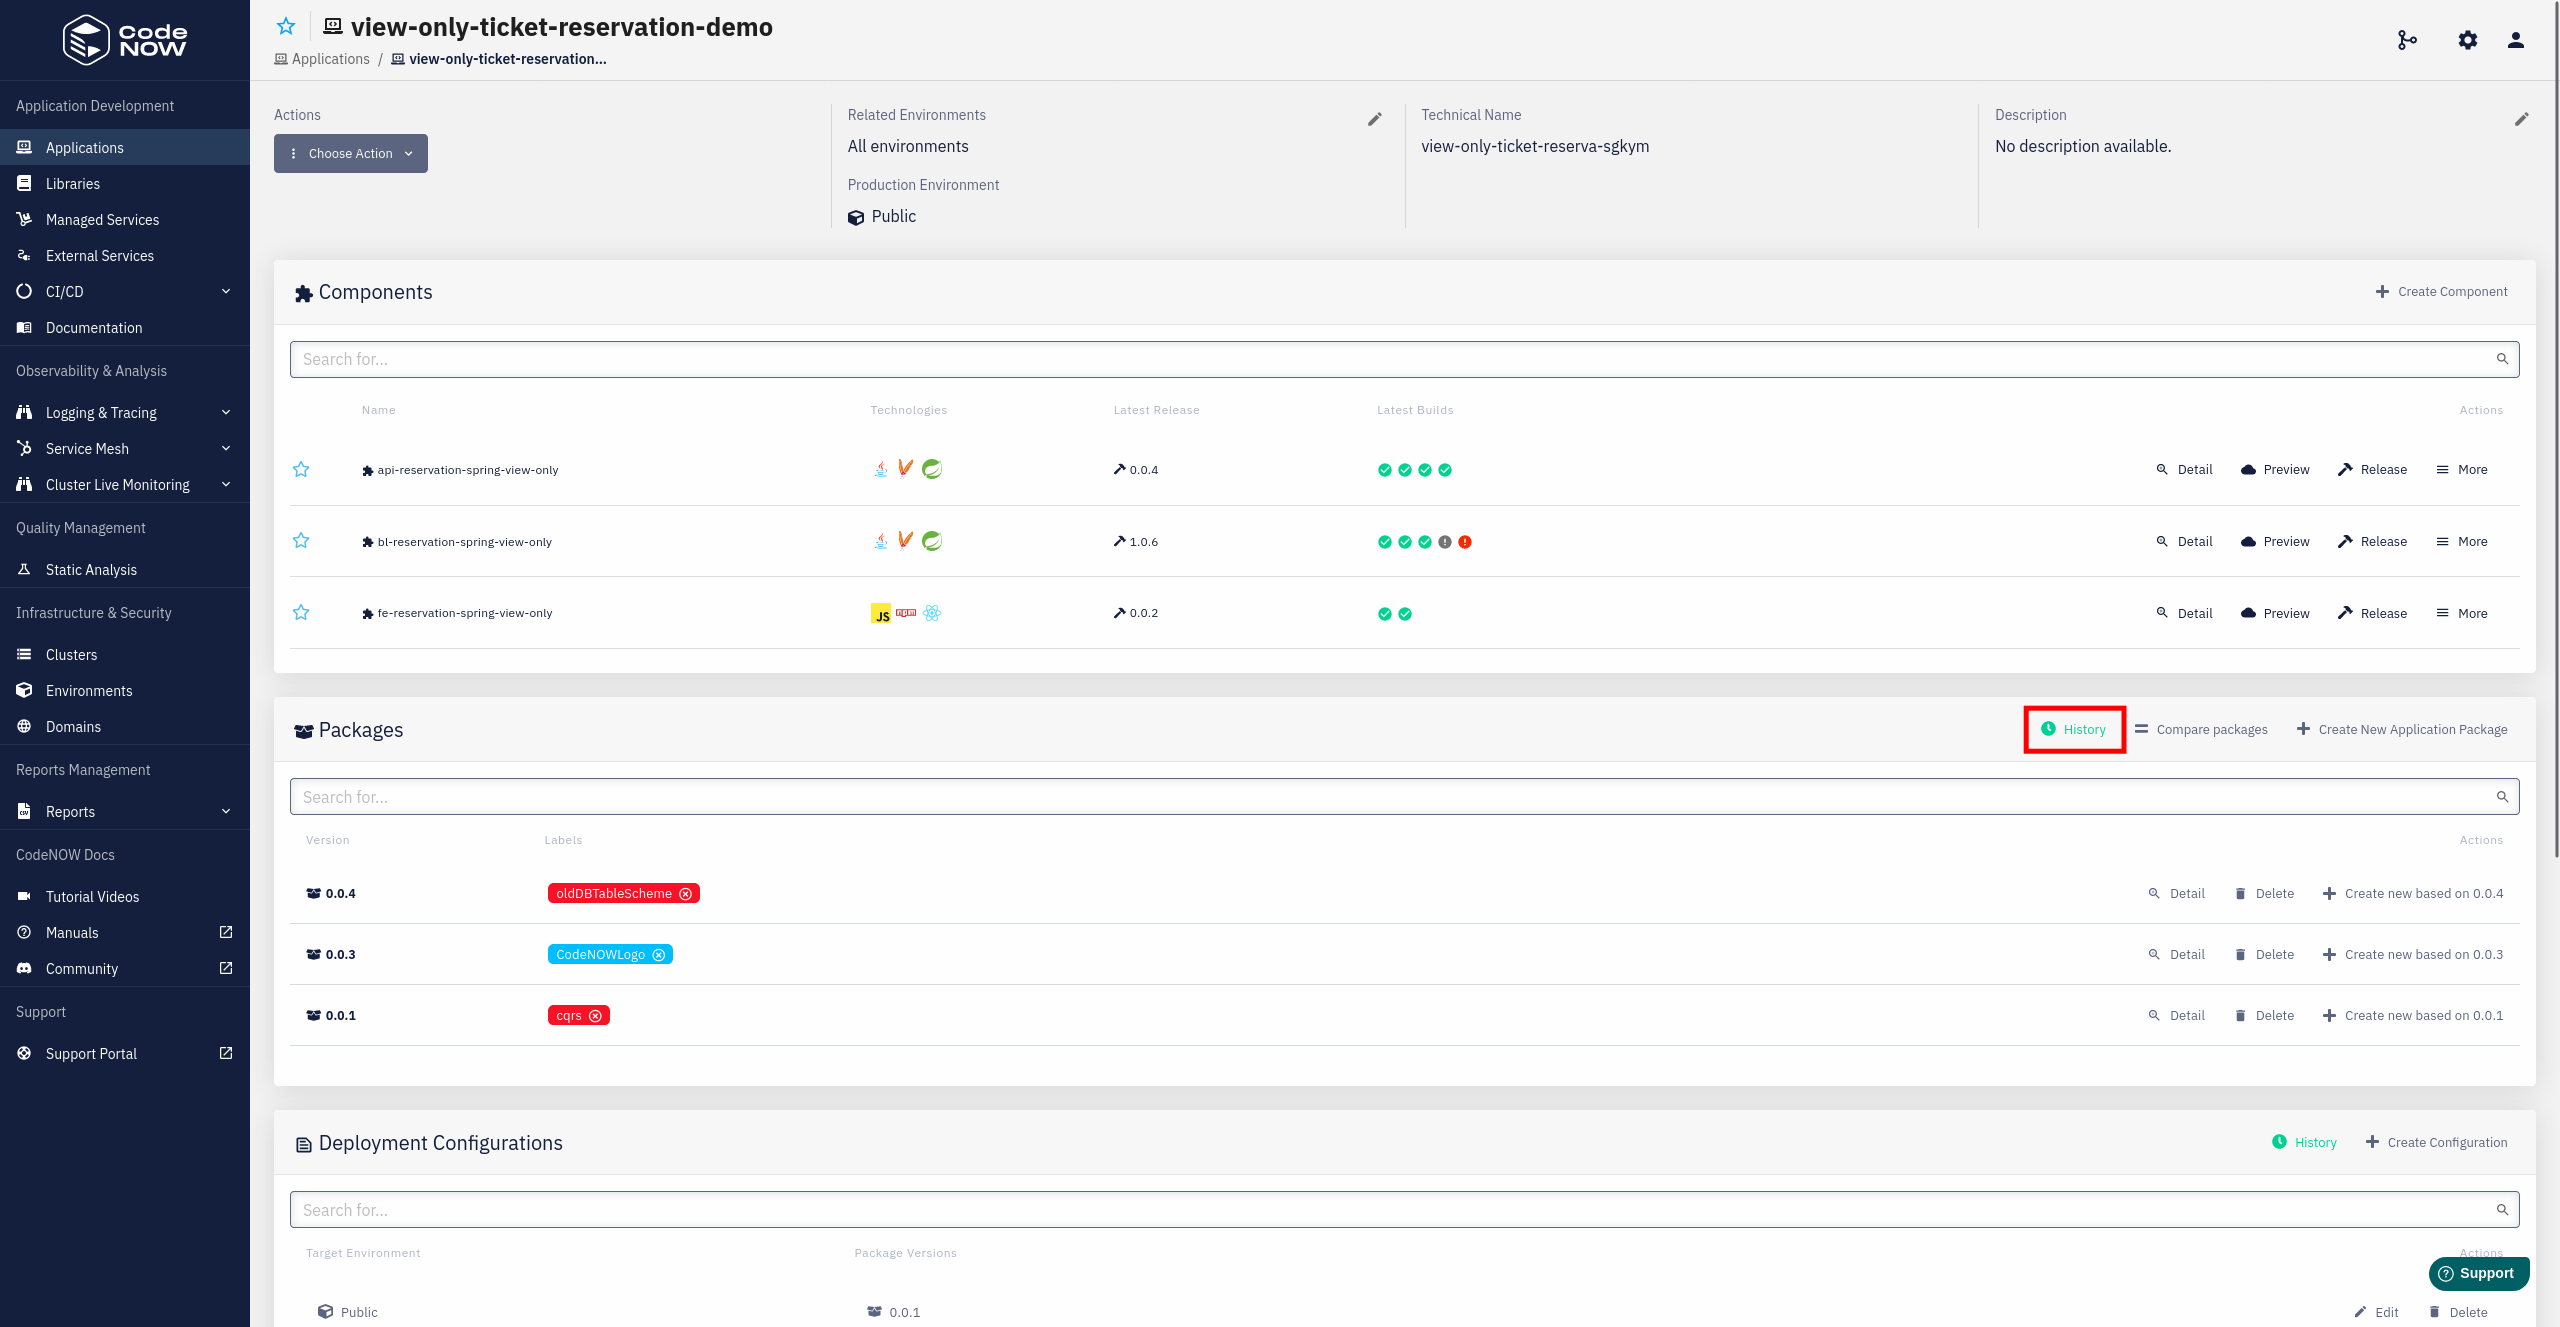
Task: Star the fe-reservation-spring-view-only component
Action: [301, 613]
